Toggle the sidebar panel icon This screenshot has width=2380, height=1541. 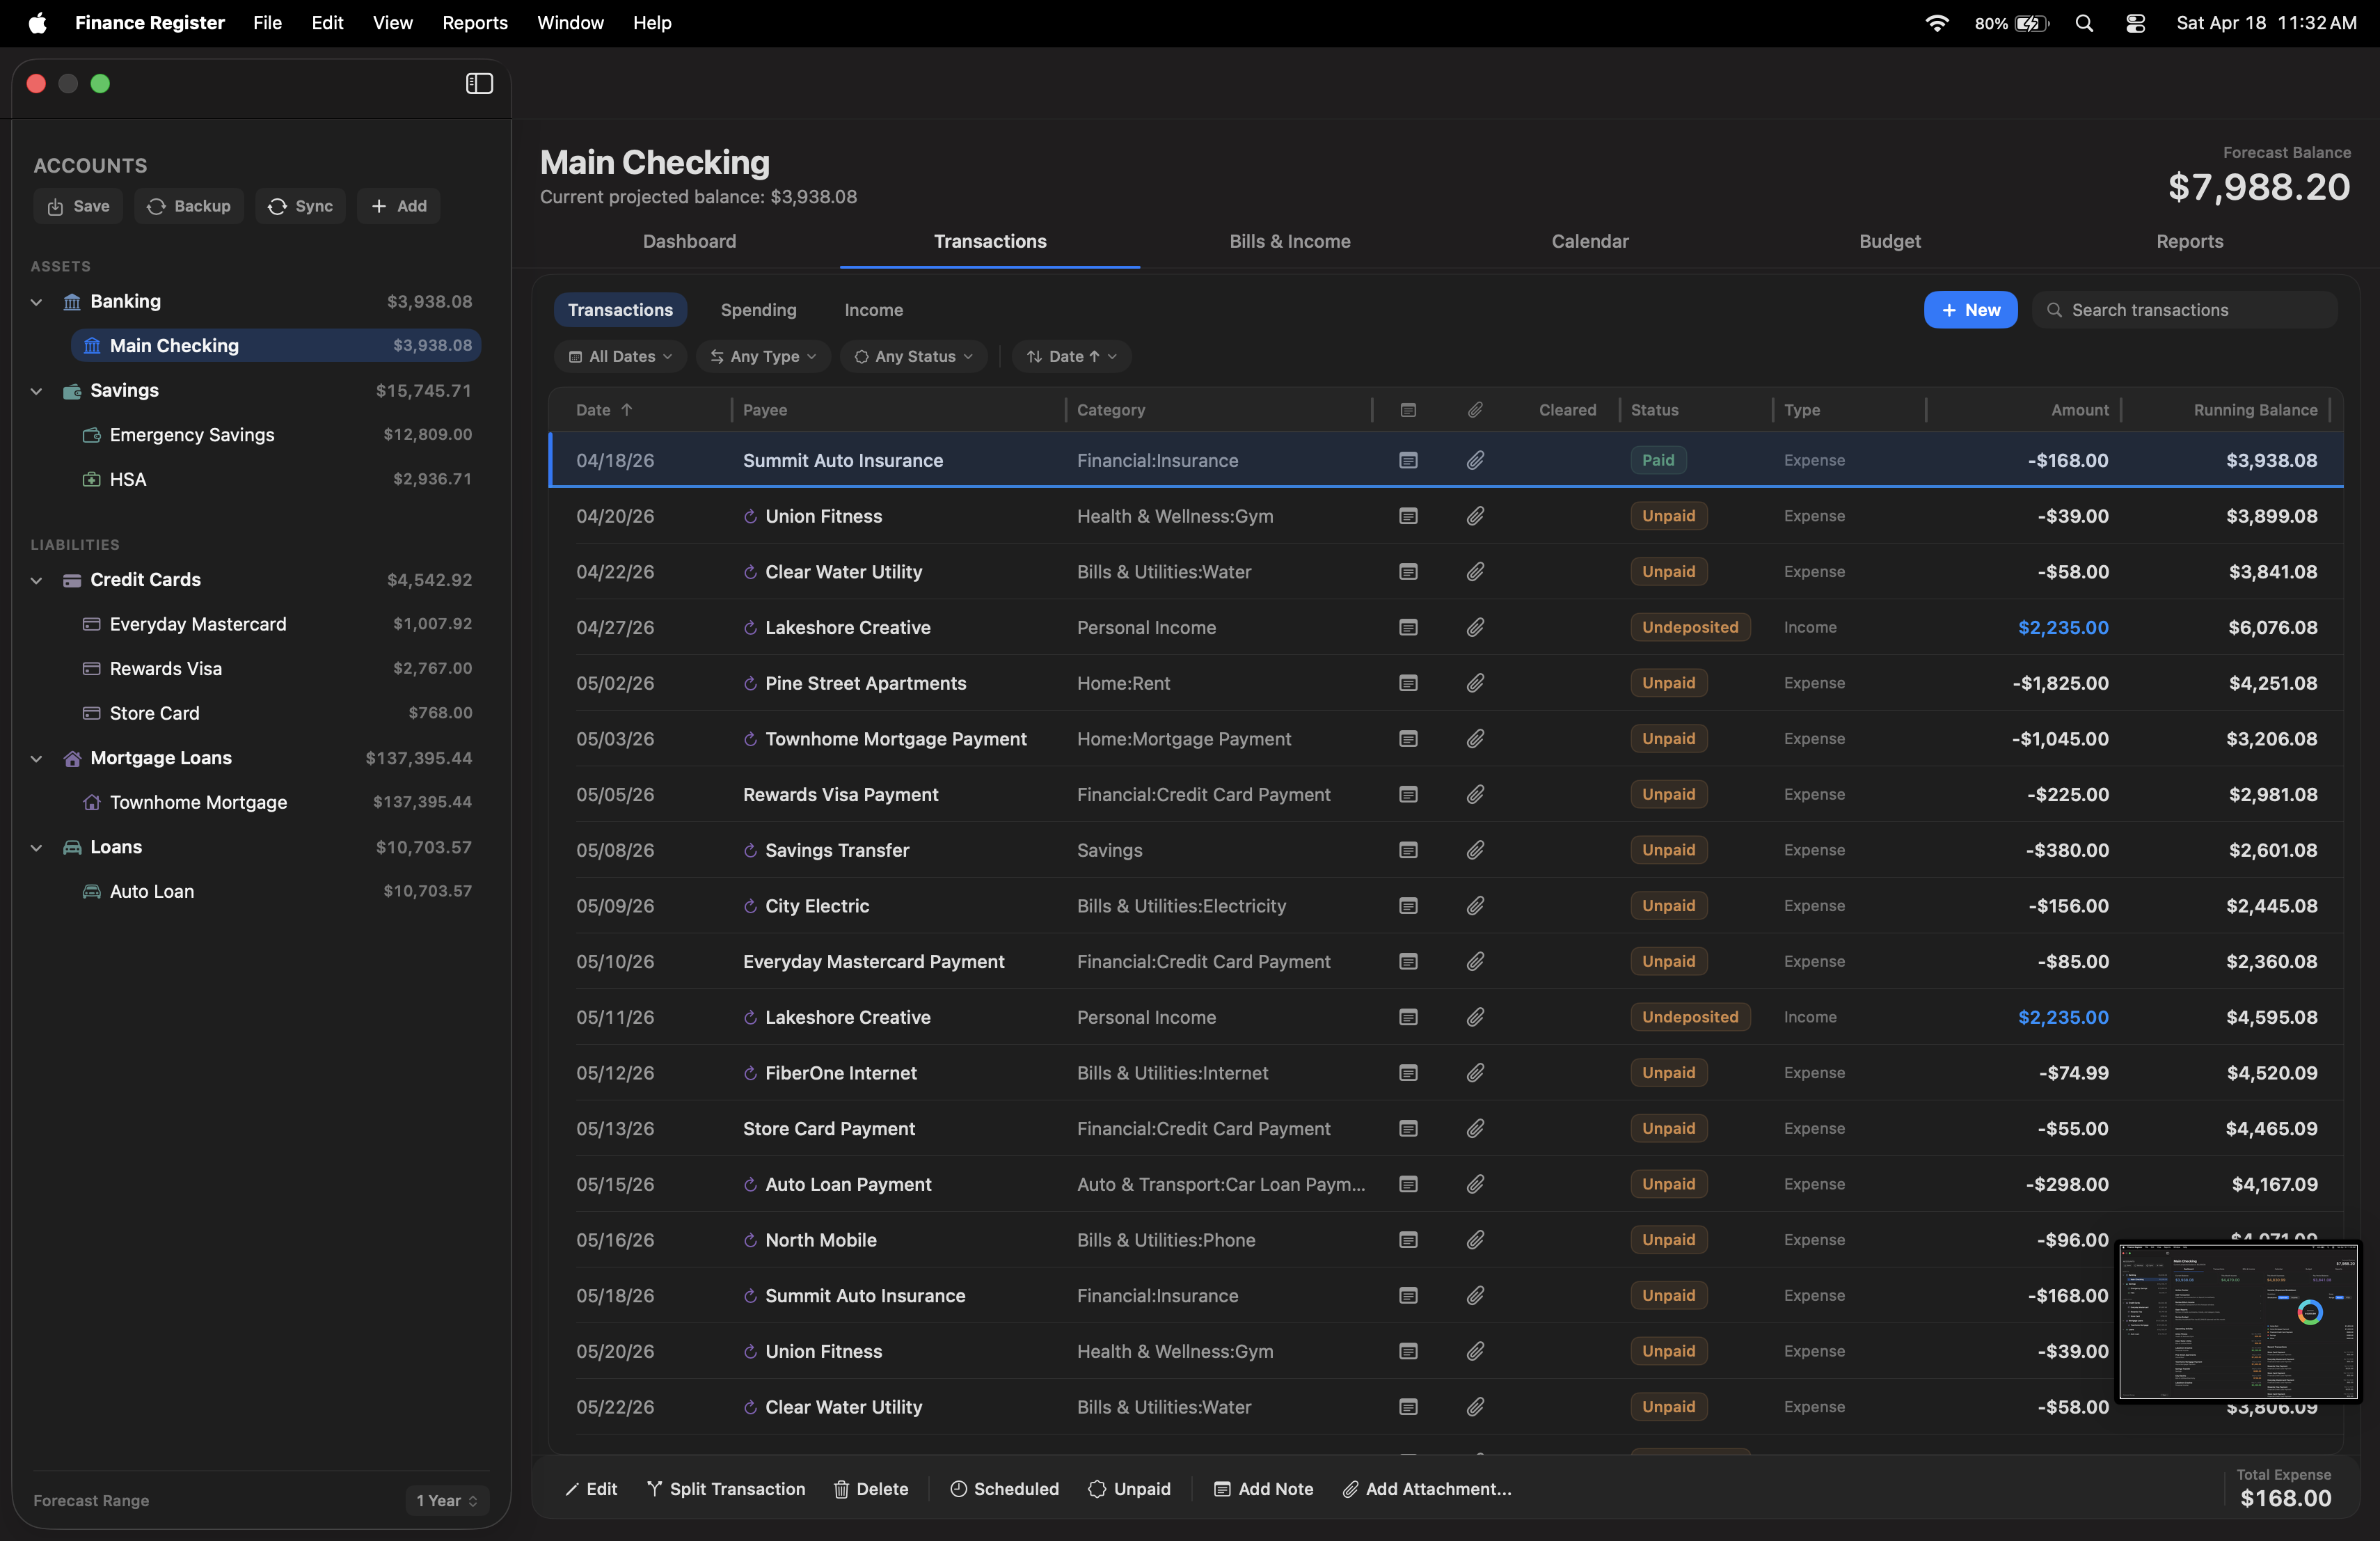[x=479, y=84]
